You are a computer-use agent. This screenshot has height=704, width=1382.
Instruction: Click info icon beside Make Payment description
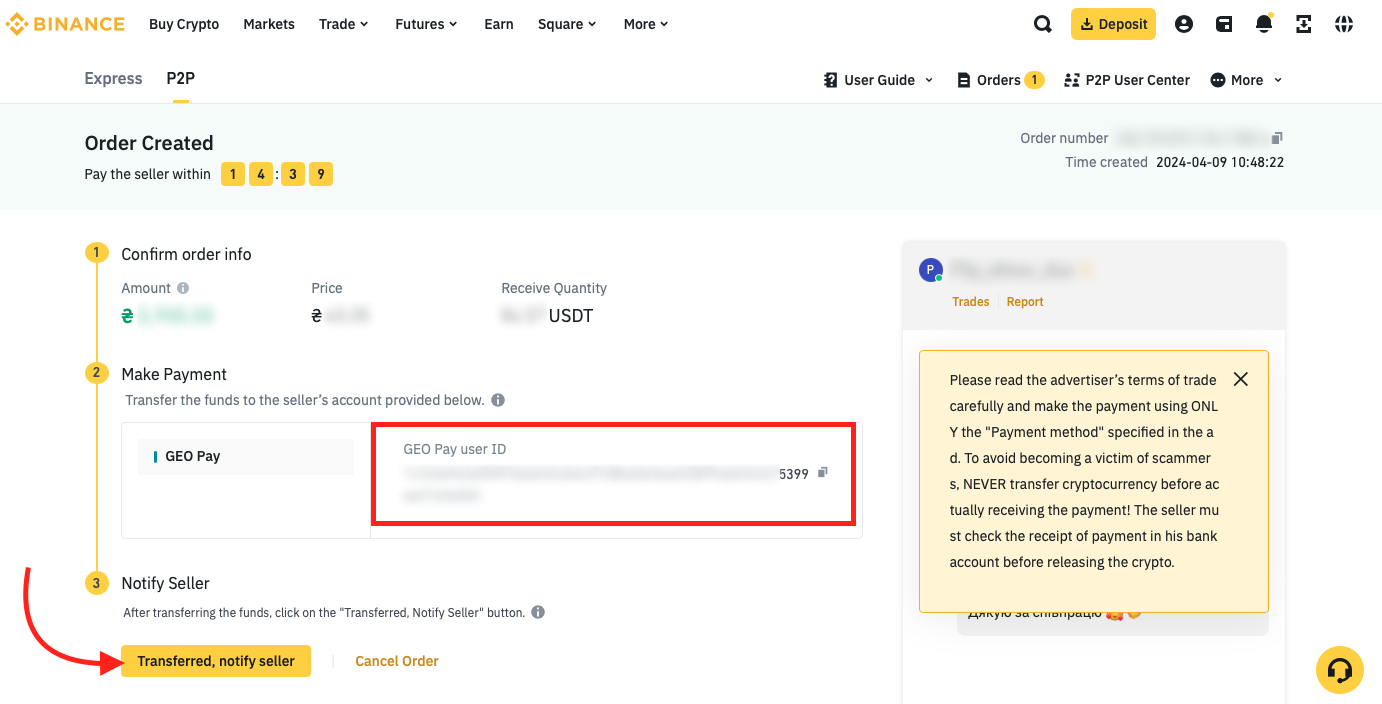498,400
